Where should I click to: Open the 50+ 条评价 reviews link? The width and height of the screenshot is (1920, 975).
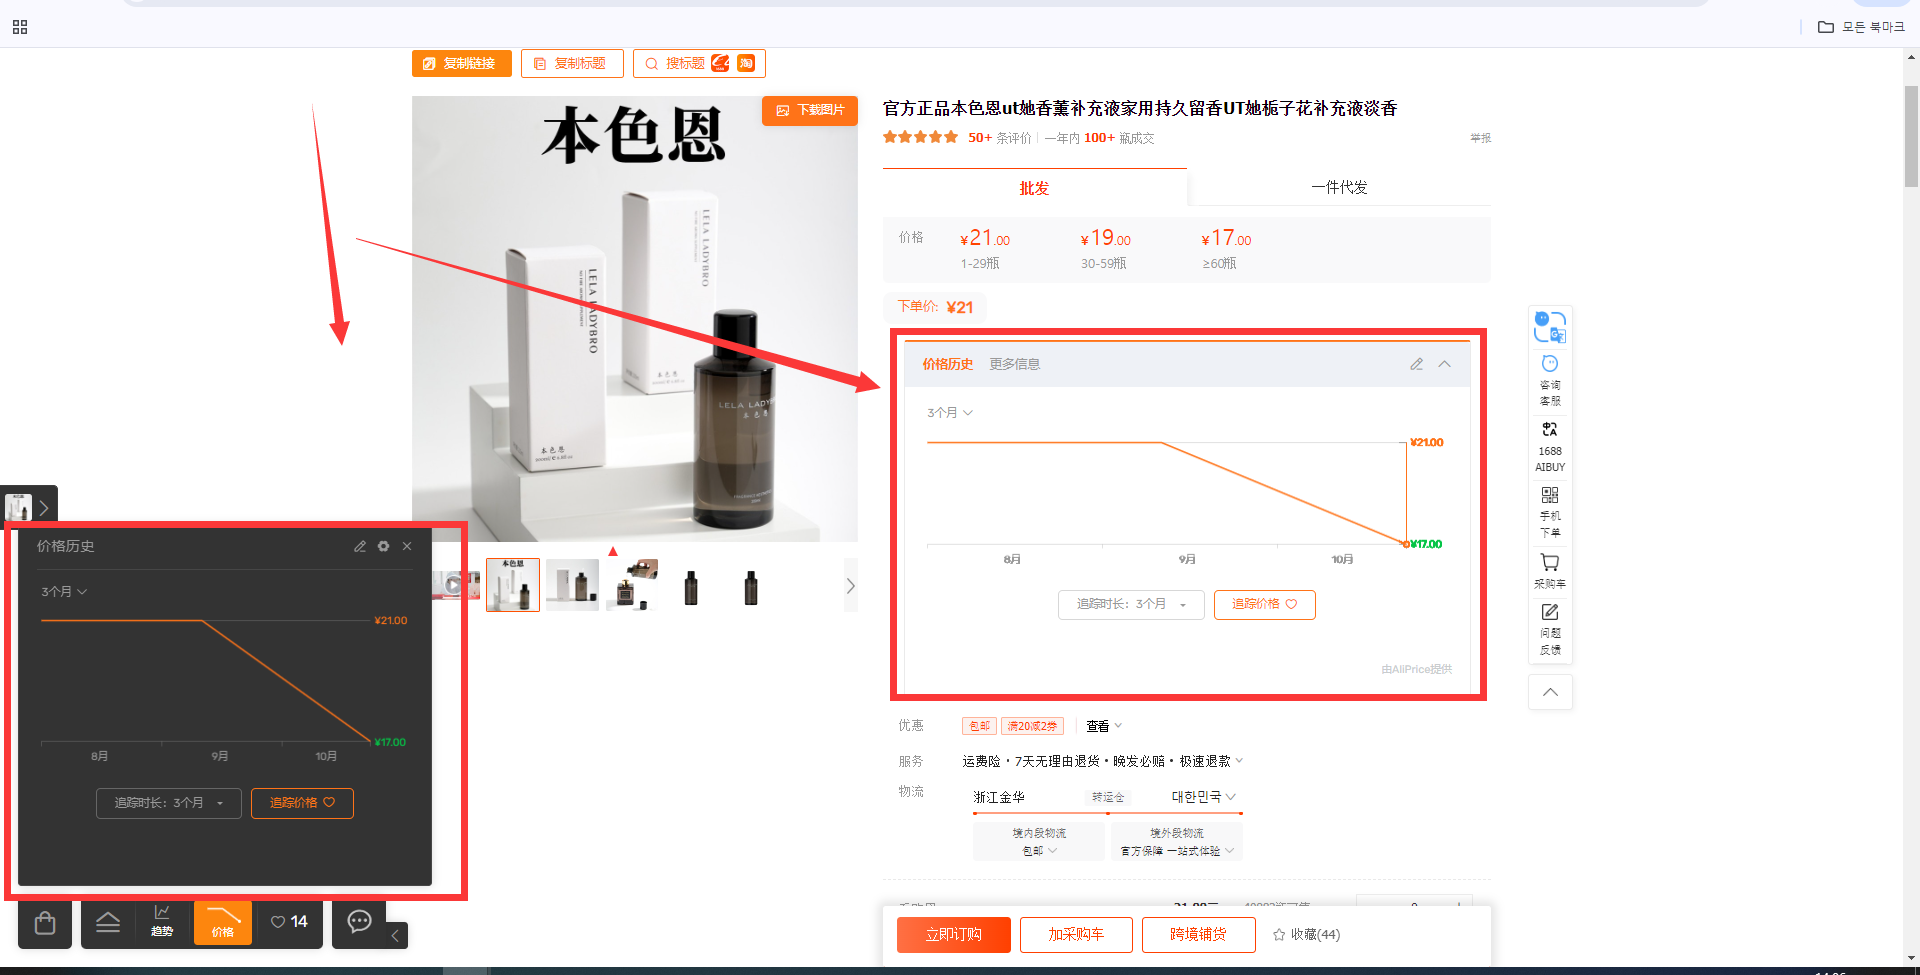(x=999, y=138)
